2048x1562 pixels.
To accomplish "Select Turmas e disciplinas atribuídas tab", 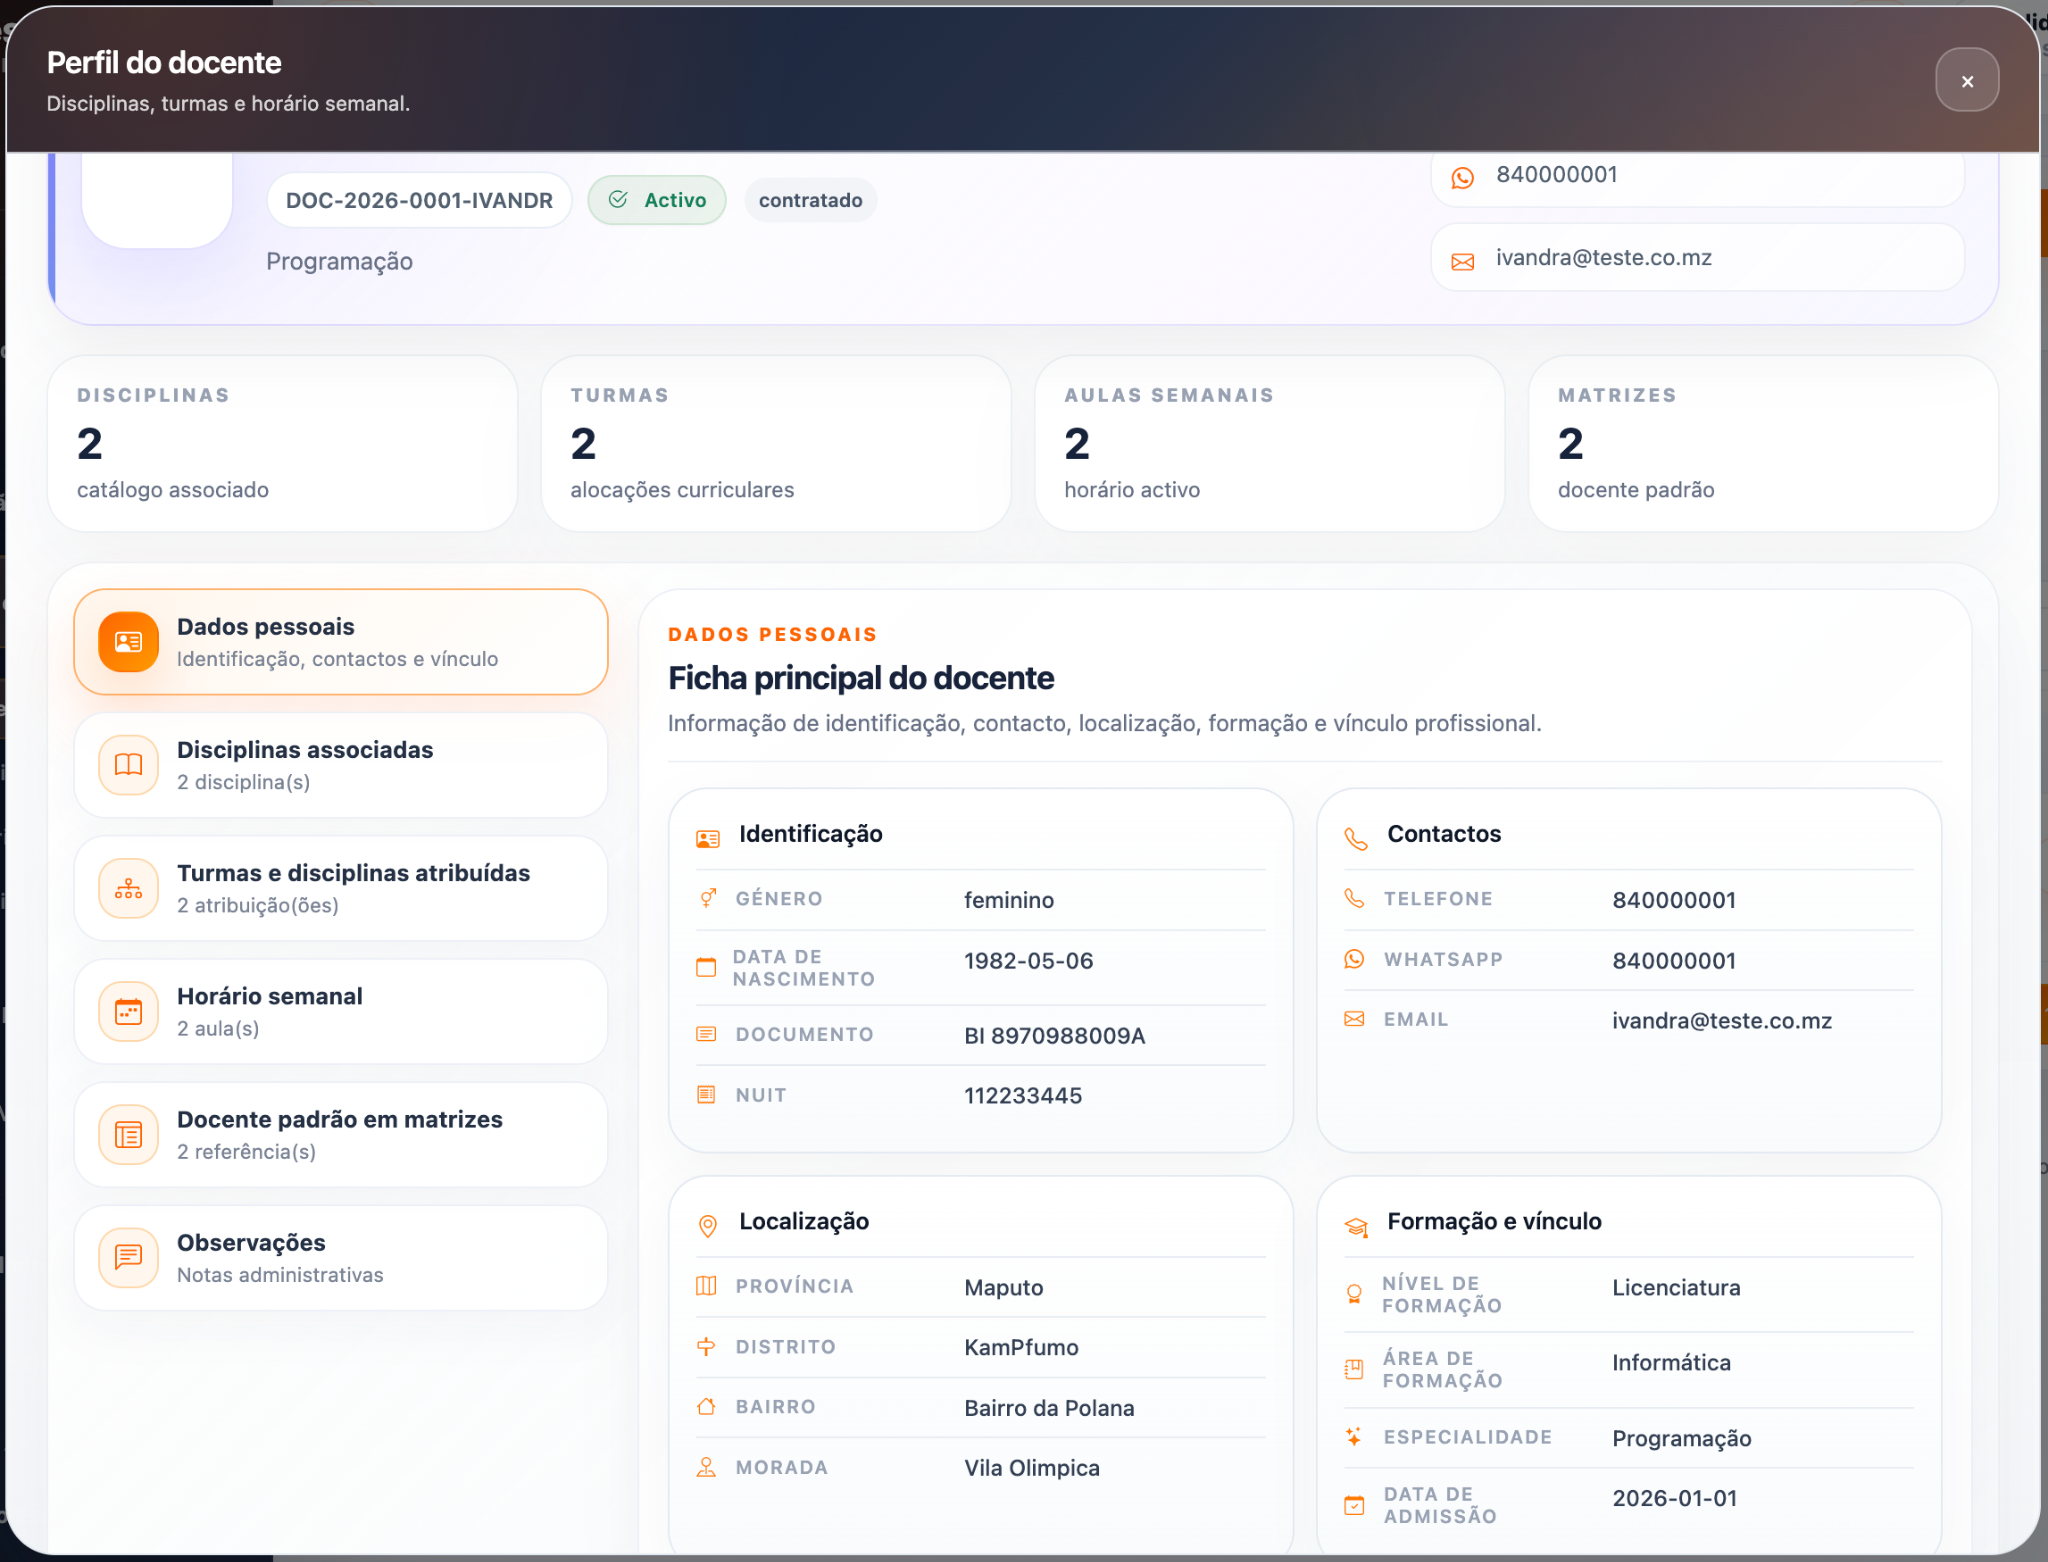I will [x=341, y=888].
